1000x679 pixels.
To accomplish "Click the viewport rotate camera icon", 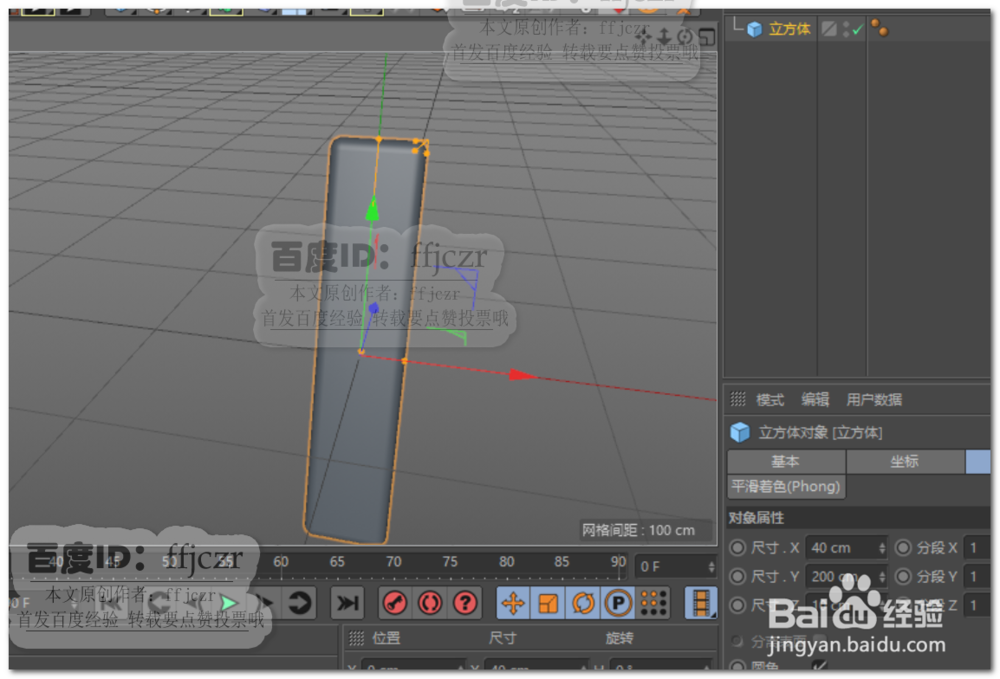I will (x=685, y=36).
